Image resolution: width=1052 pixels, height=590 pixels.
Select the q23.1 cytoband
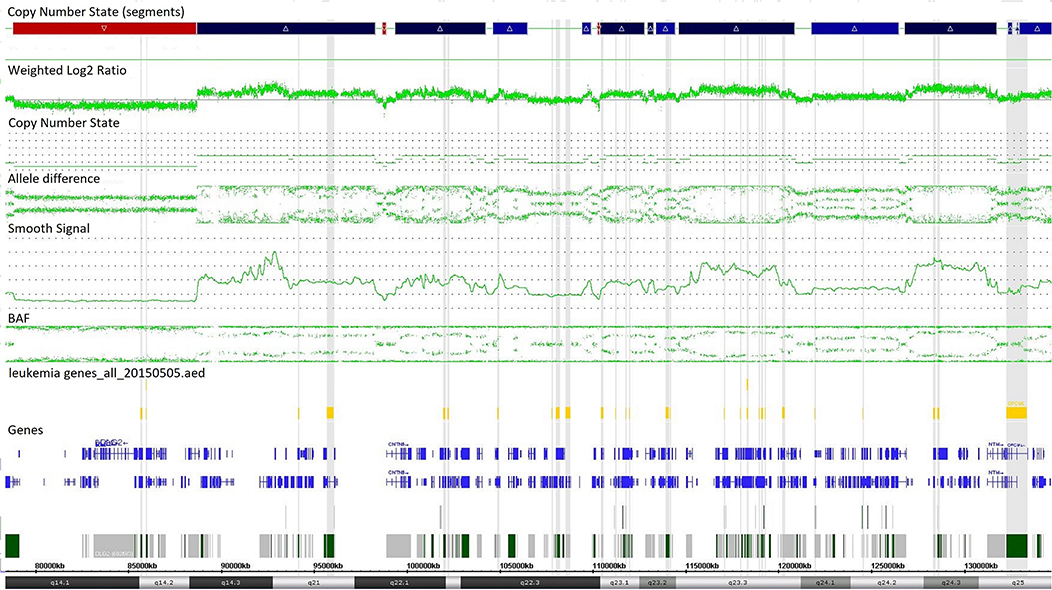point(619,583)
